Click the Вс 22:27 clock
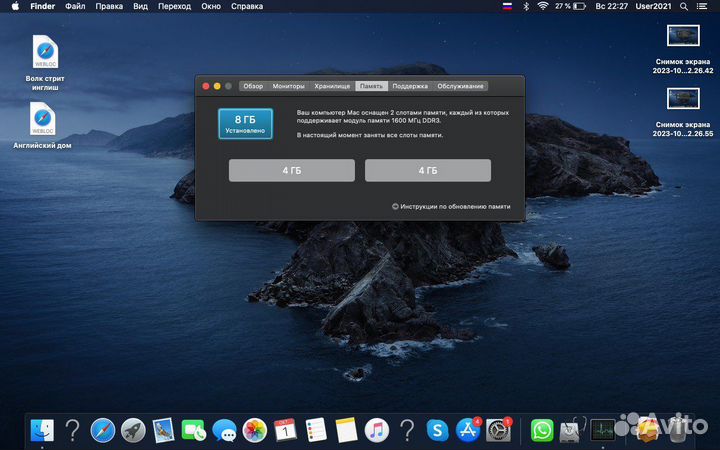The image size is (720, 450). point(611,6)
